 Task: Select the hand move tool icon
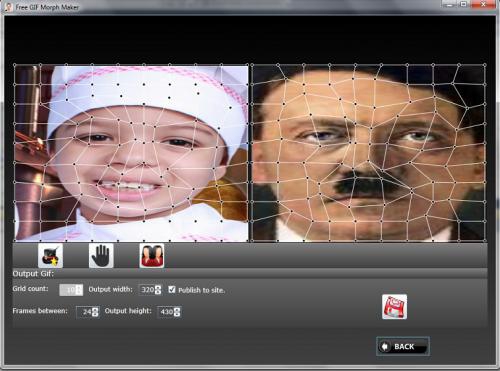[x=101, y=256]
